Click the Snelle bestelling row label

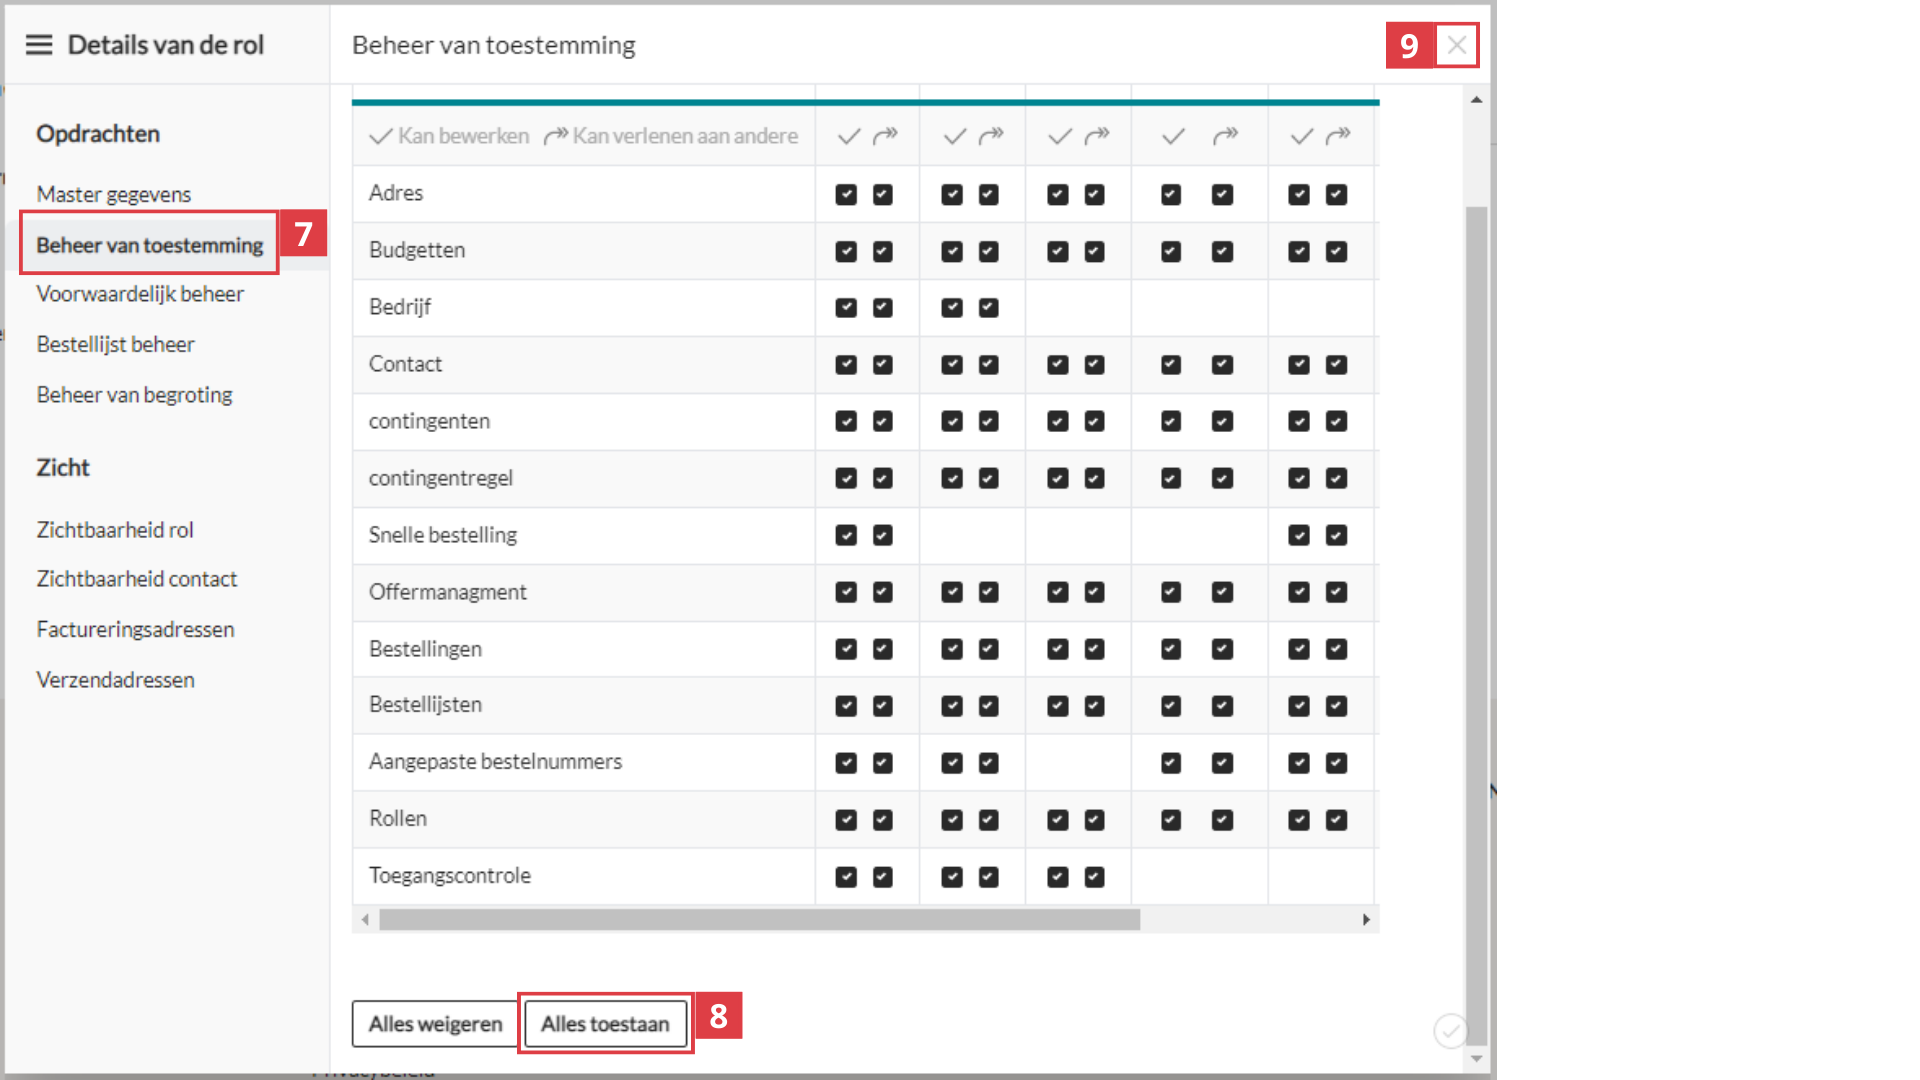443,535
